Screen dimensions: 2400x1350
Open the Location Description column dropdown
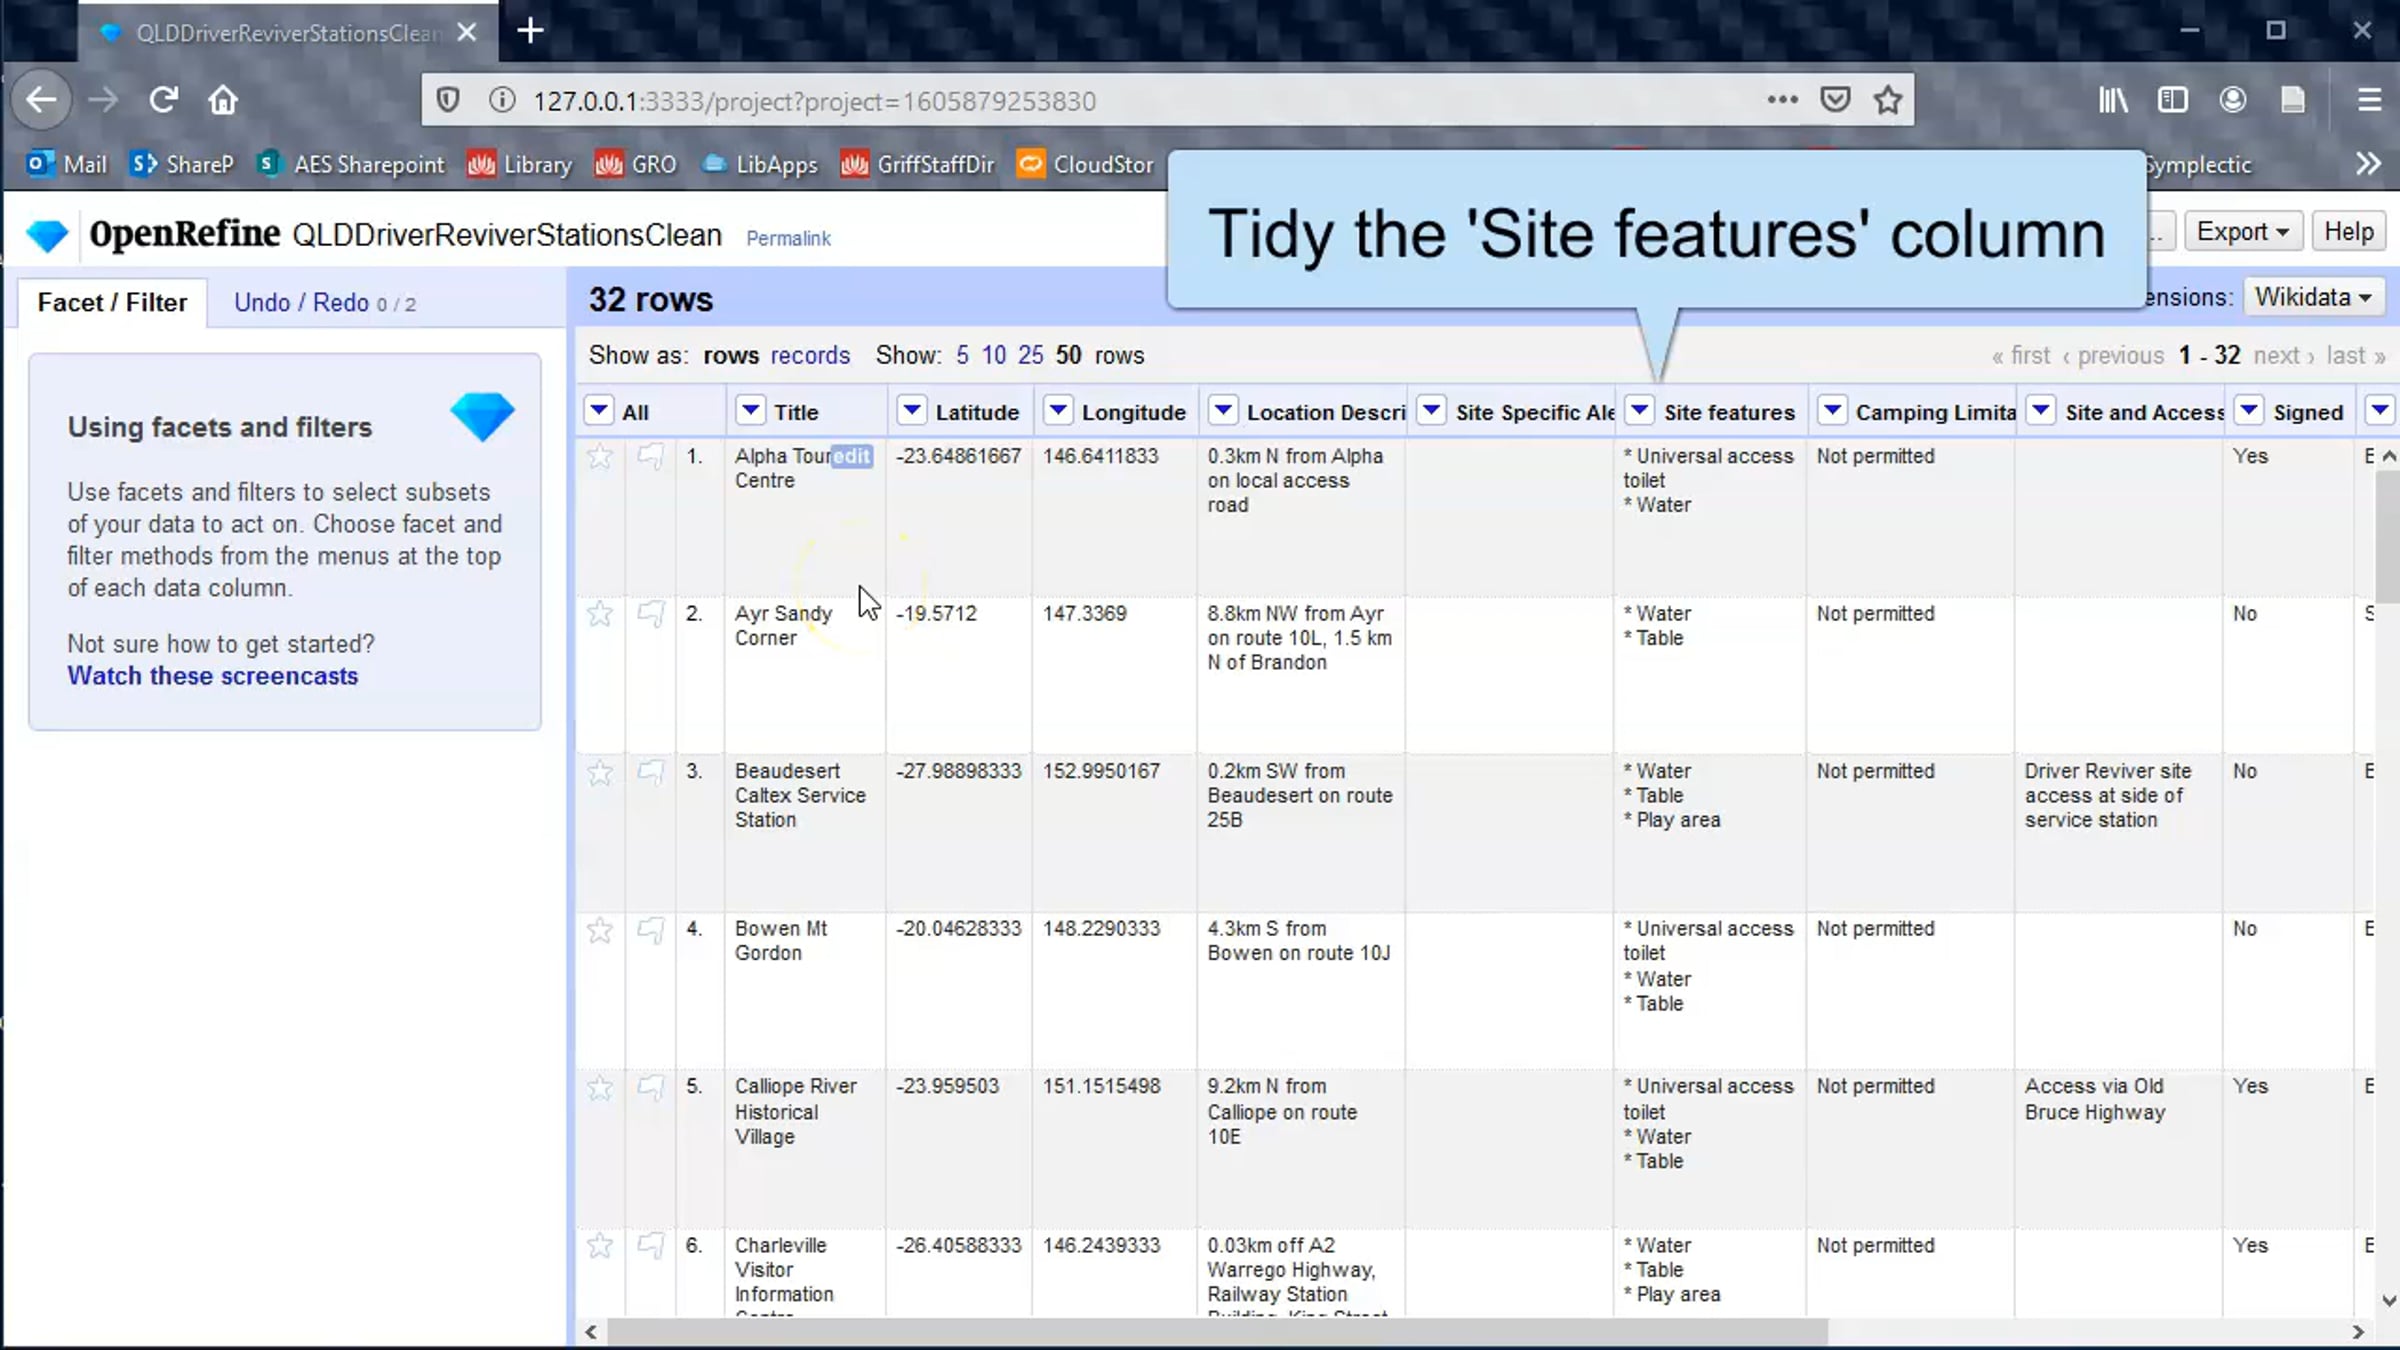click(1222, 410)
